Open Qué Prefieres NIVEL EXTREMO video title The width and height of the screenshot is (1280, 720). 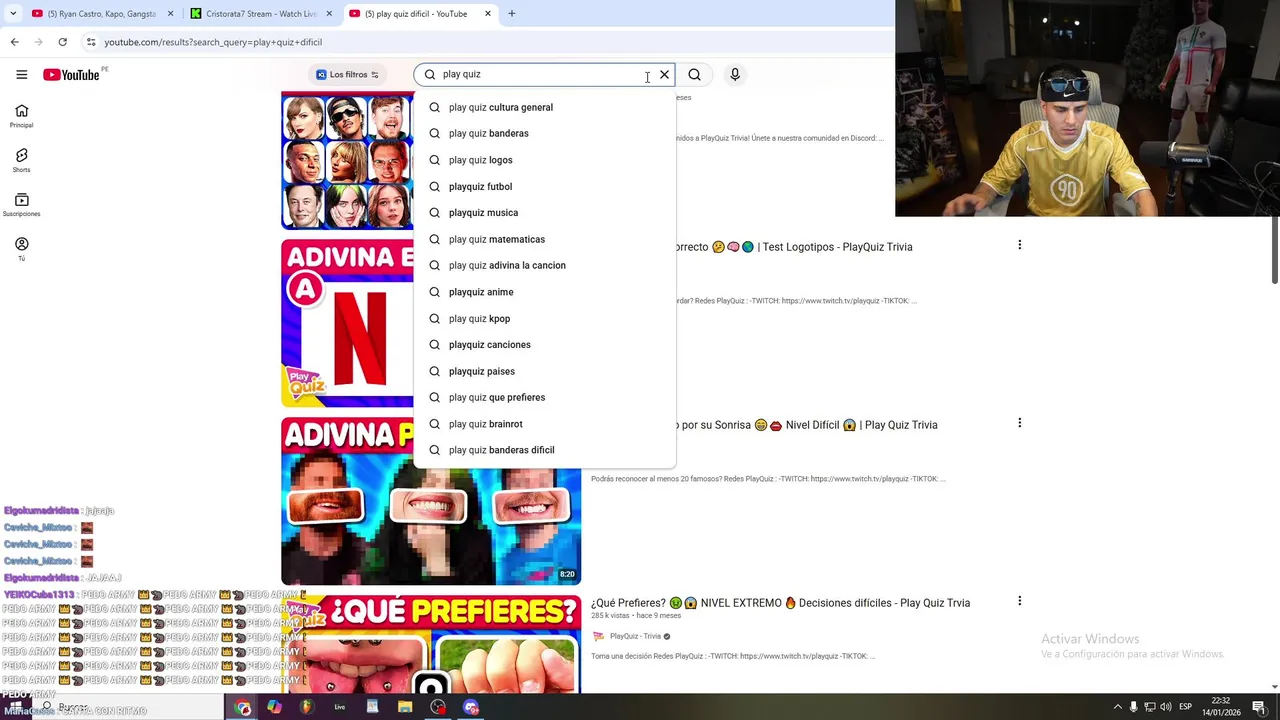pyautogui.click(x=780, y=603)
